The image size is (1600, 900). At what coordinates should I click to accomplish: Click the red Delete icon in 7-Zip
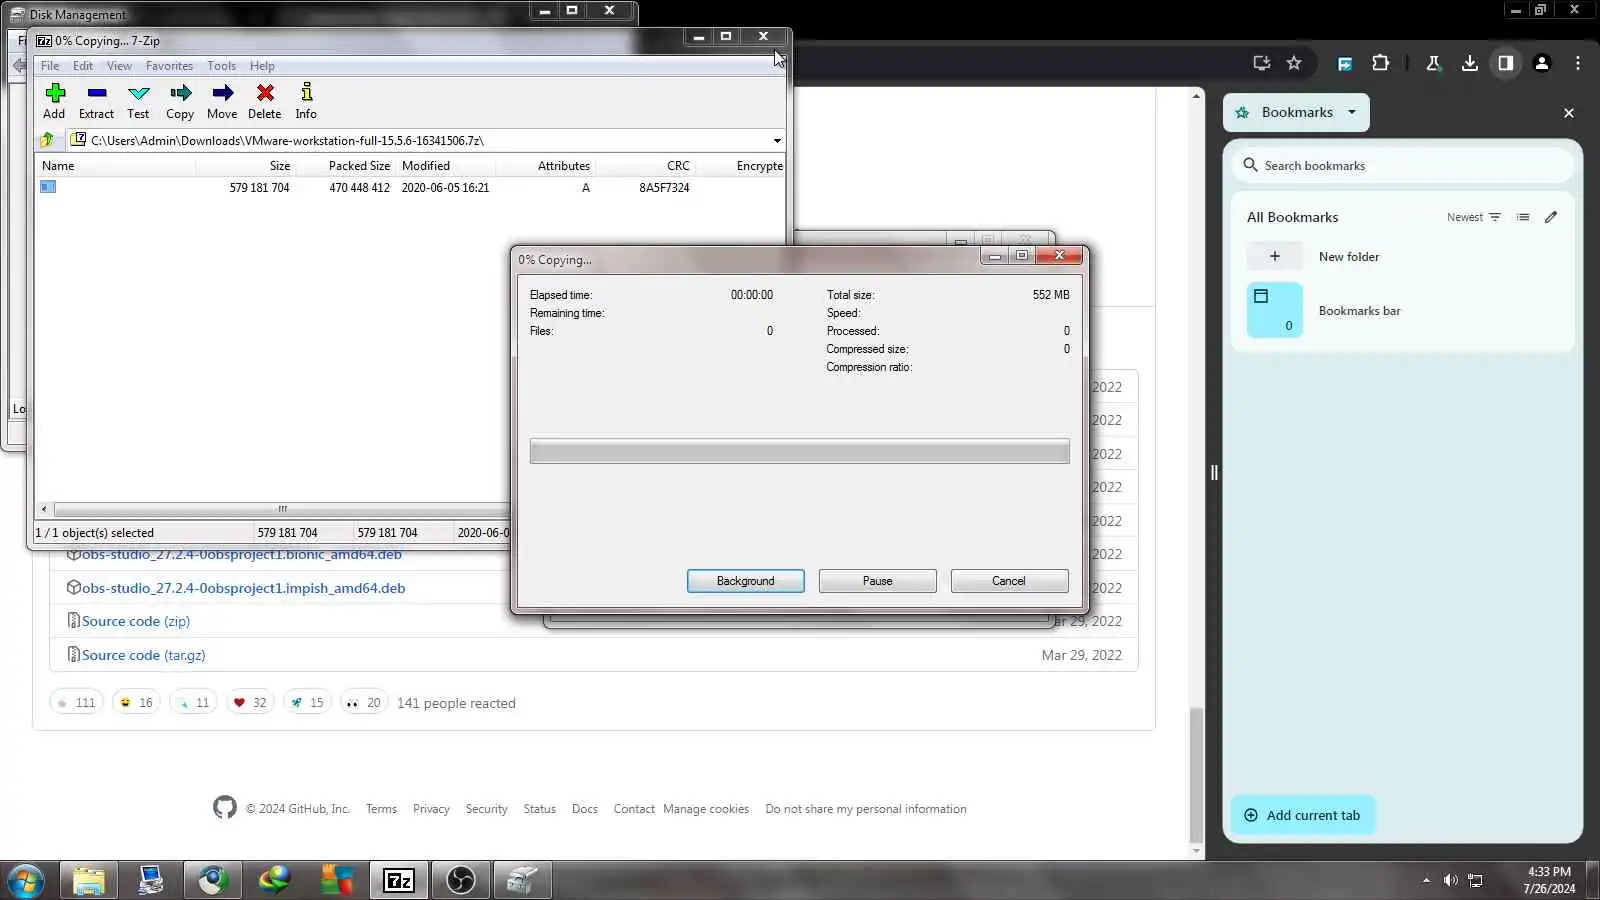(265, 101)
